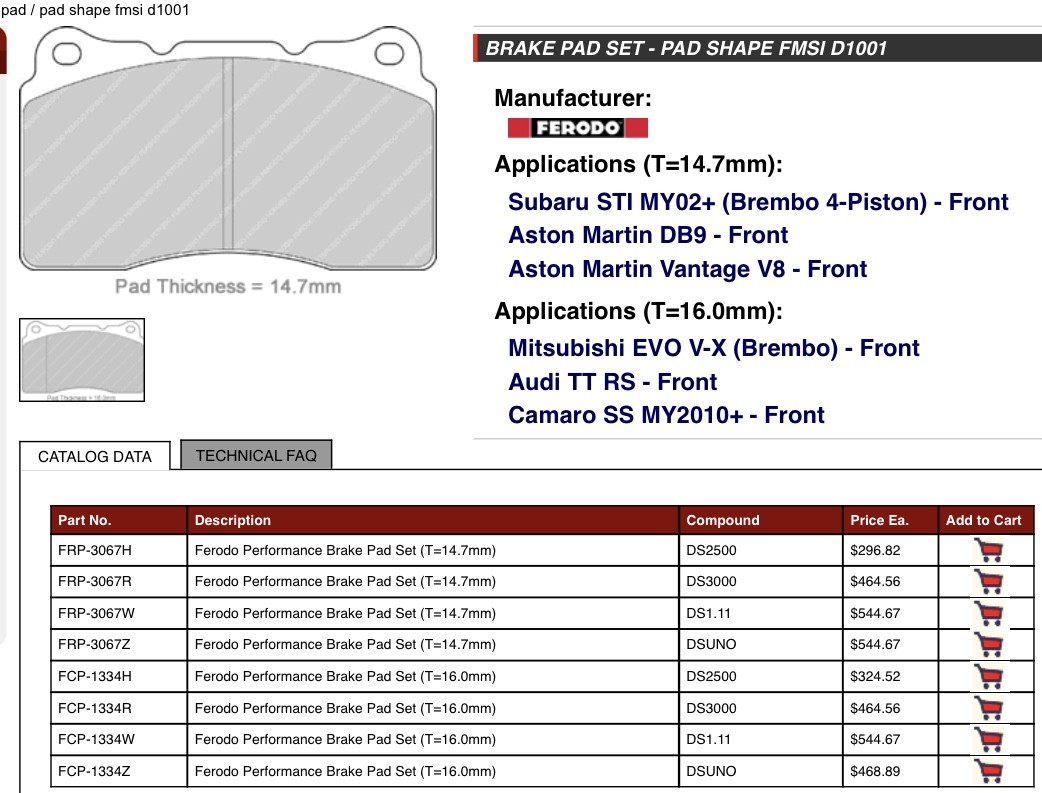Click the 'Manufacturer:' label
Screen dimensions: 1042x793
573,98
